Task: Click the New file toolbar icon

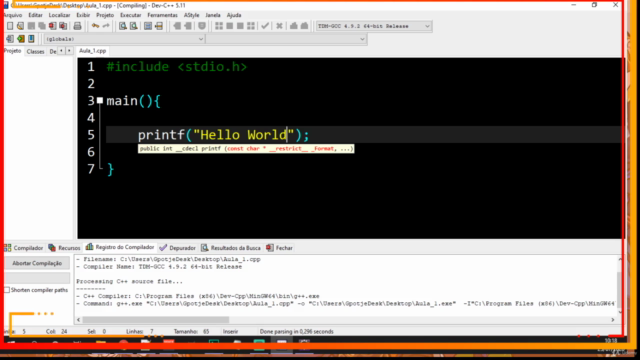Action: tap(10, 26)
